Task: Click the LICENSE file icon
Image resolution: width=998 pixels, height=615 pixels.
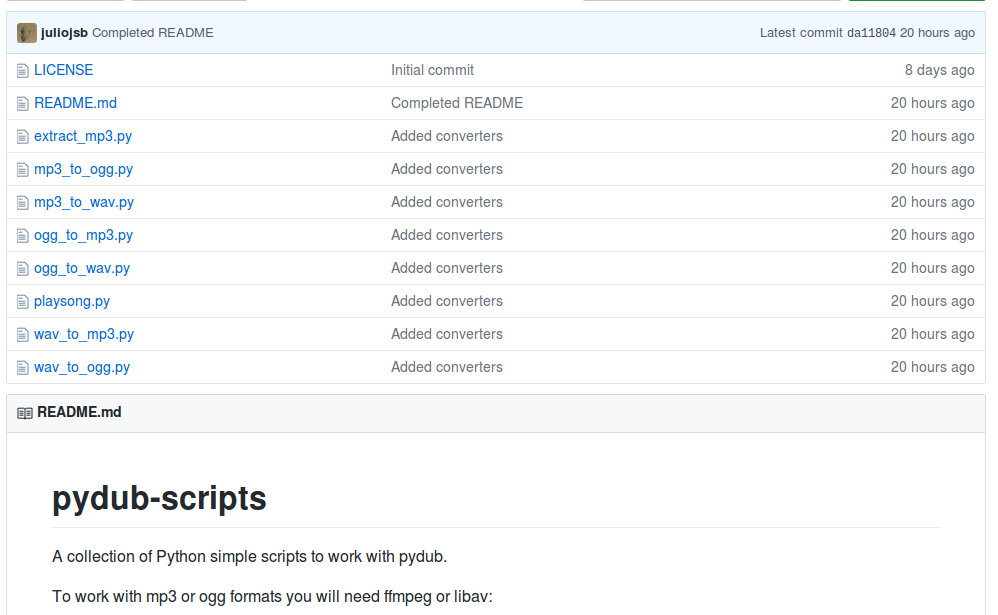Action: click(x=22, y=71)
